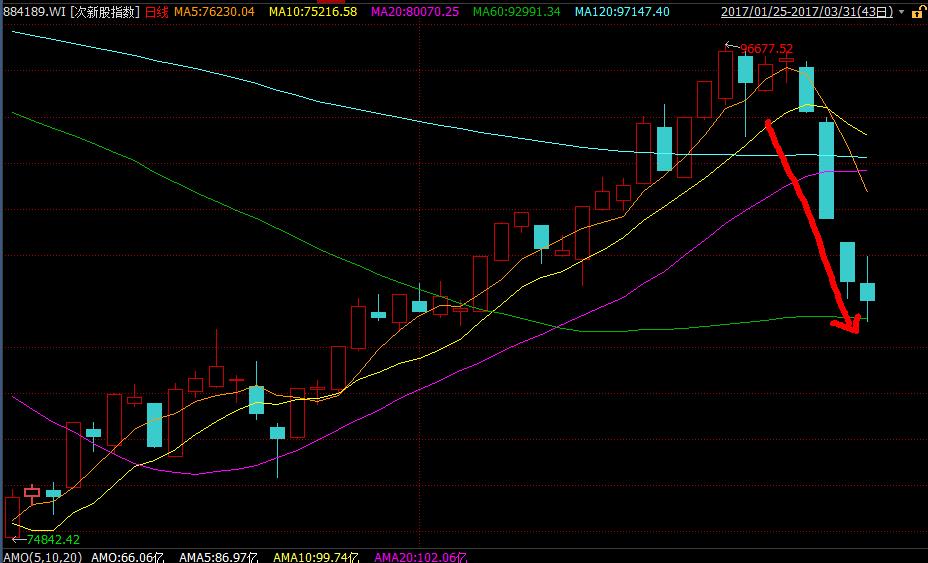The width and height of the screenshot is (928, 563).
Task: Click the 日线 period label
Action: pyautogui.click(x=157, y=11)
